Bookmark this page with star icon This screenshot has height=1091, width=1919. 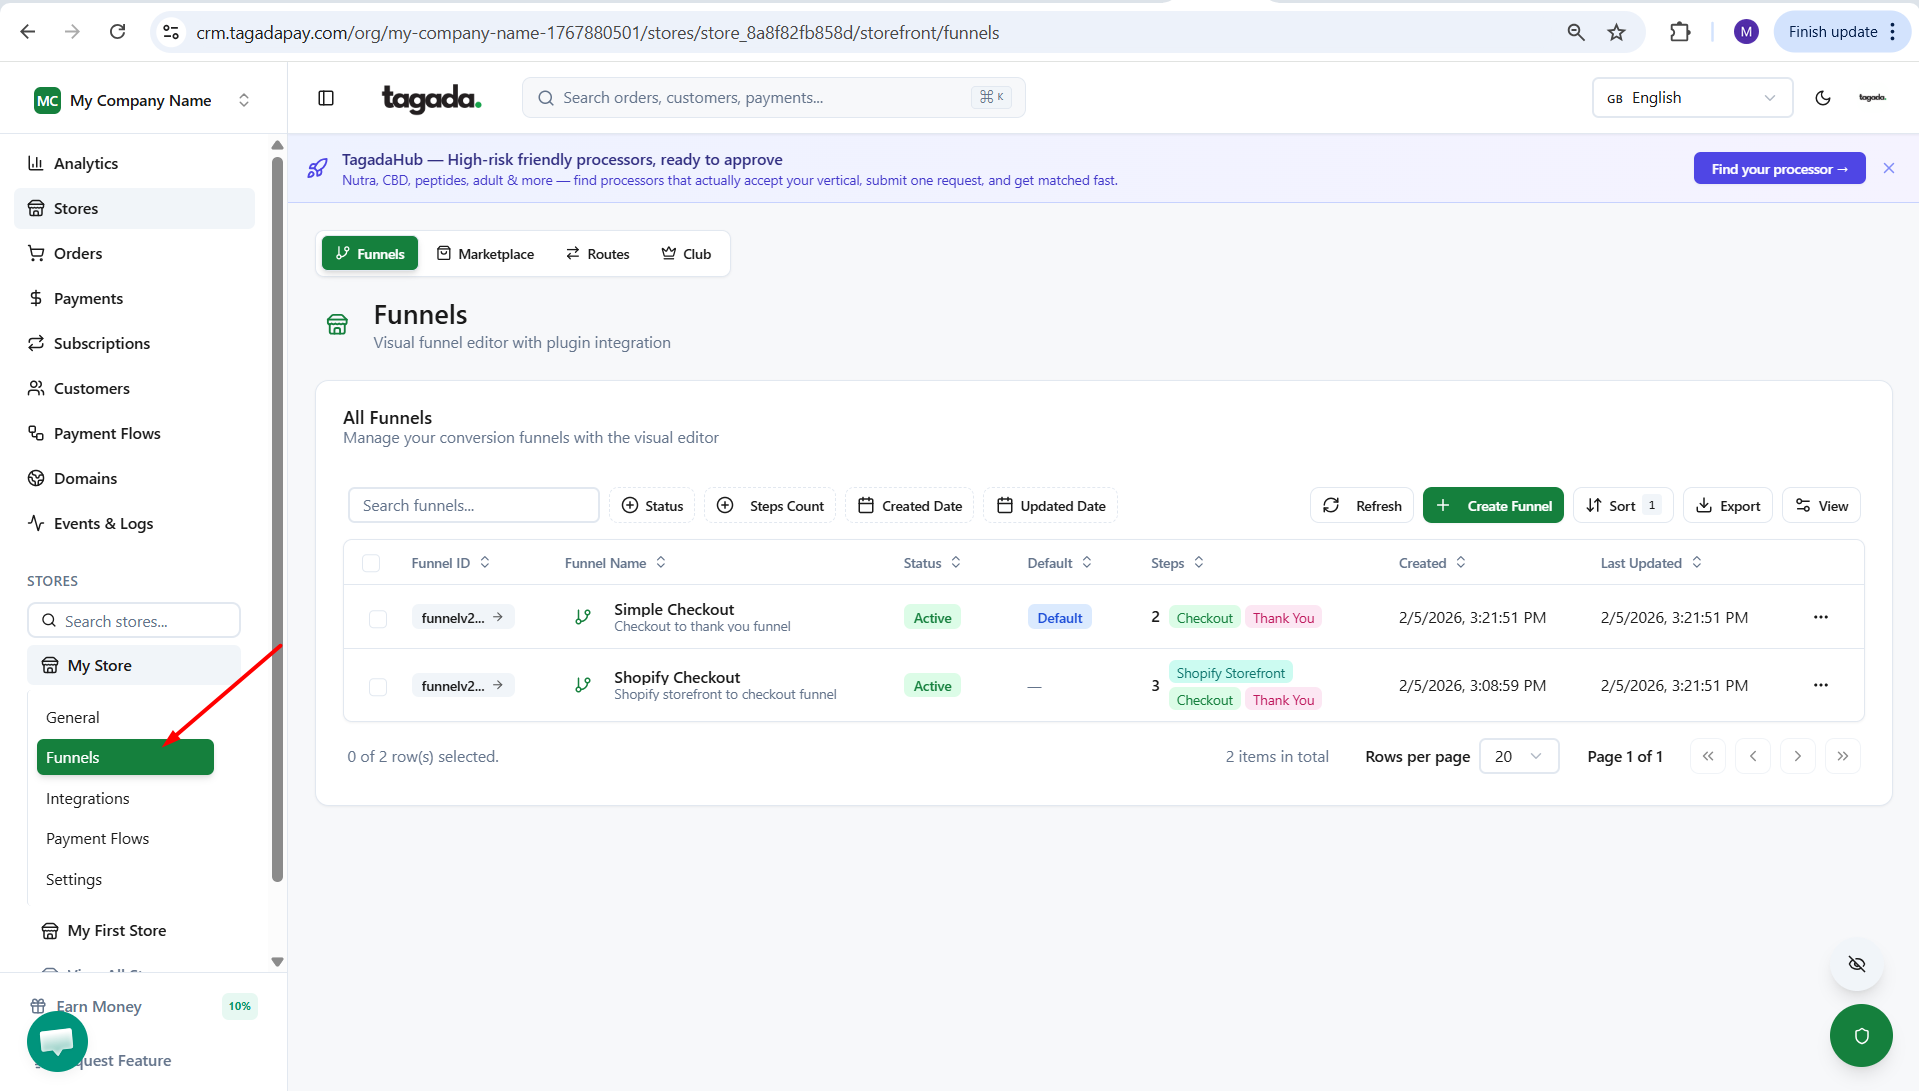coord(1616,32)
